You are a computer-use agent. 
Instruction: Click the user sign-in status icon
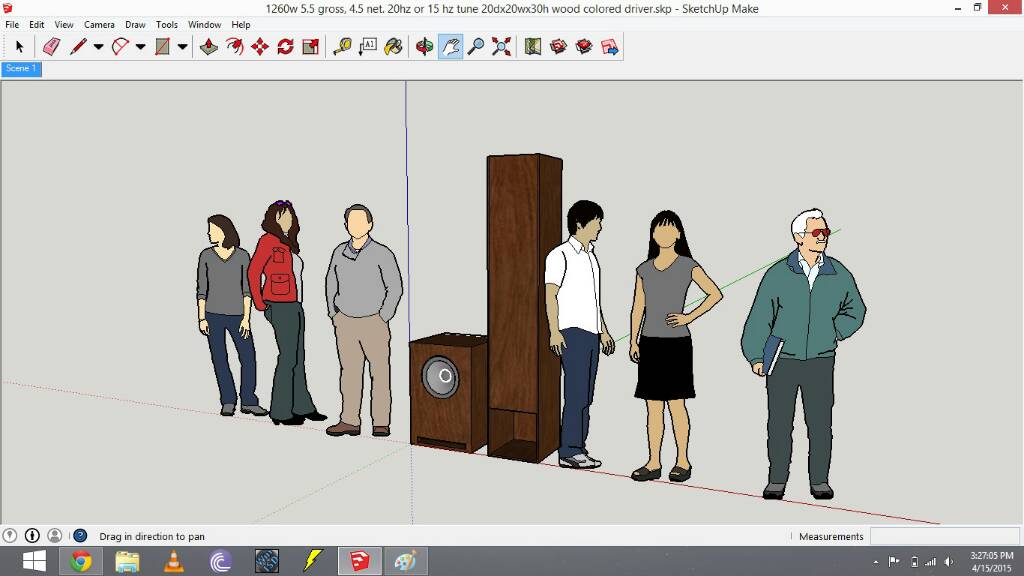55,536
